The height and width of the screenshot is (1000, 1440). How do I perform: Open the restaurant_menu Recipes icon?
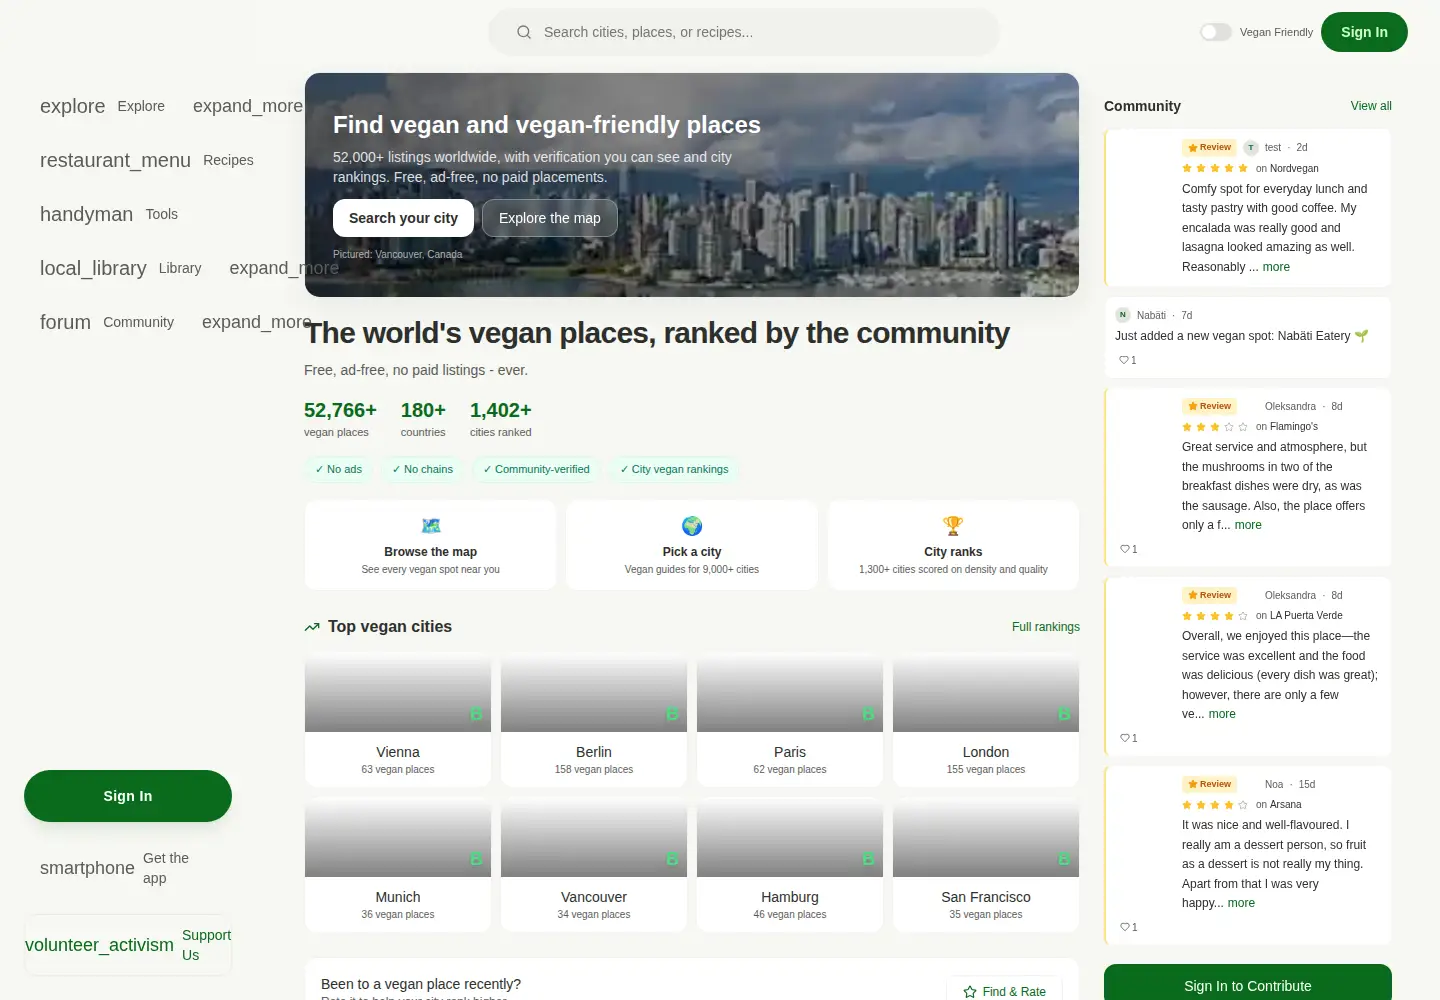pyautogui.click(x=115, y=160)
